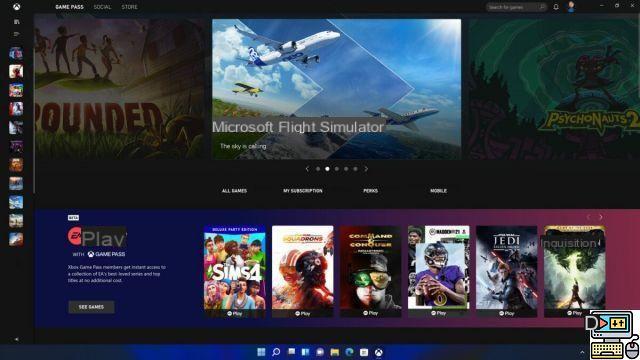Collapse the sidebar with the bottom arrow
This screenshot has width=640, height=360.
tap(16, 339)
